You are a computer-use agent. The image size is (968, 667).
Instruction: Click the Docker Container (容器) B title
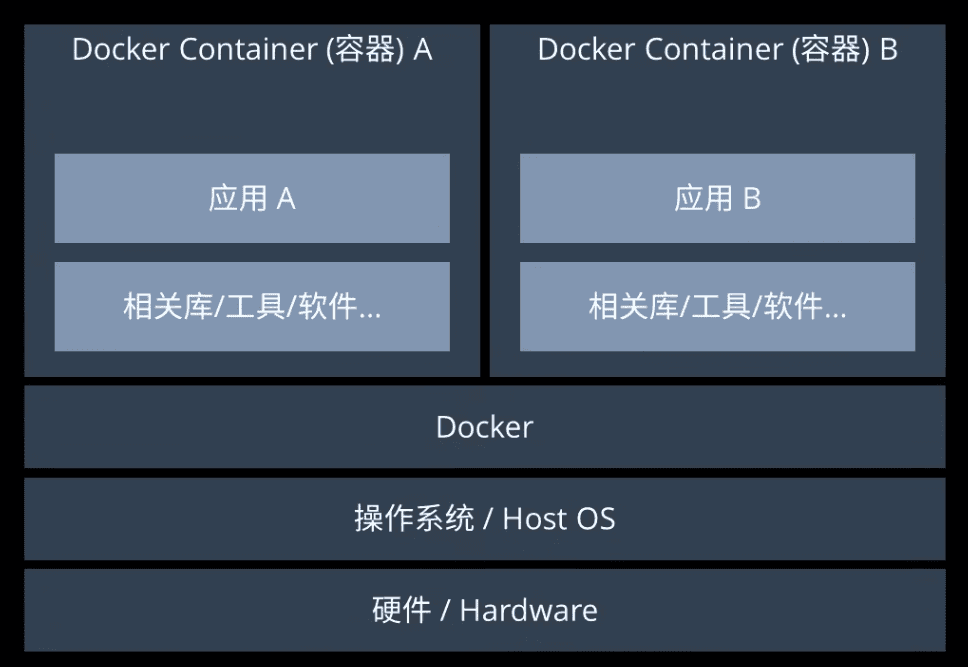tap(717, 49)
